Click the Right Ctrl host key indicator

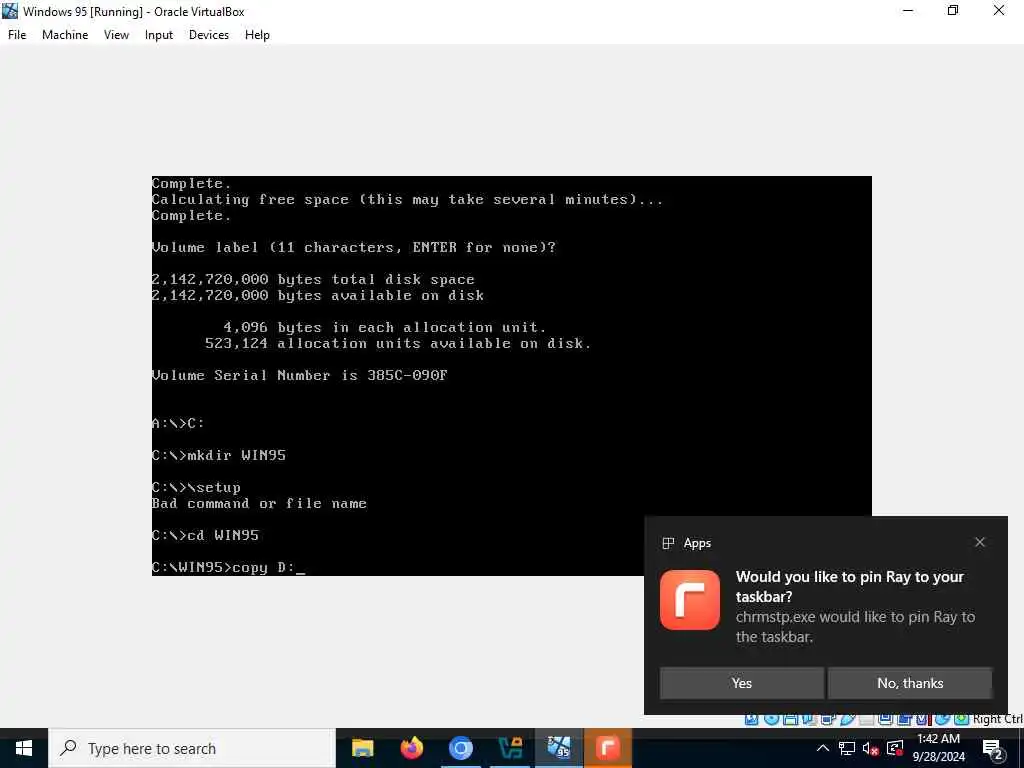[x=997, y=719]
